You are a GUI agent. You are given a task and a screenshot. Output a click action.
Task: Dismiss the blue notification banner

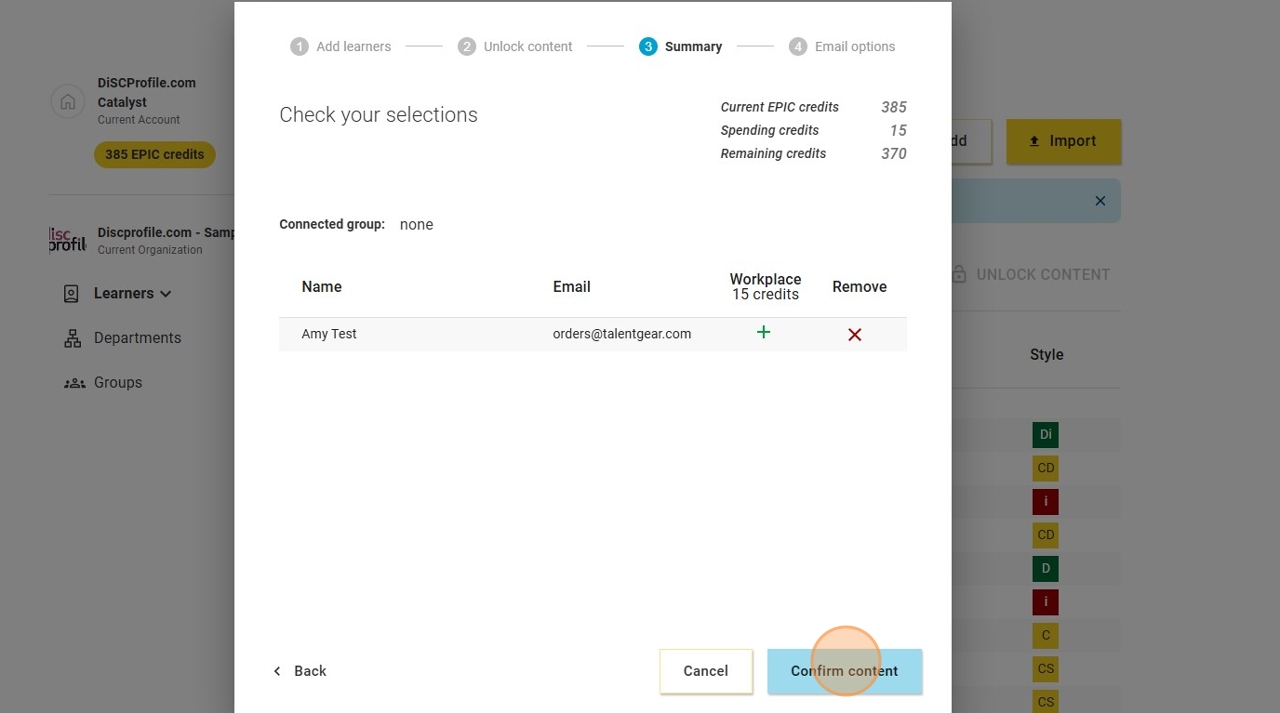(1100, 201)
